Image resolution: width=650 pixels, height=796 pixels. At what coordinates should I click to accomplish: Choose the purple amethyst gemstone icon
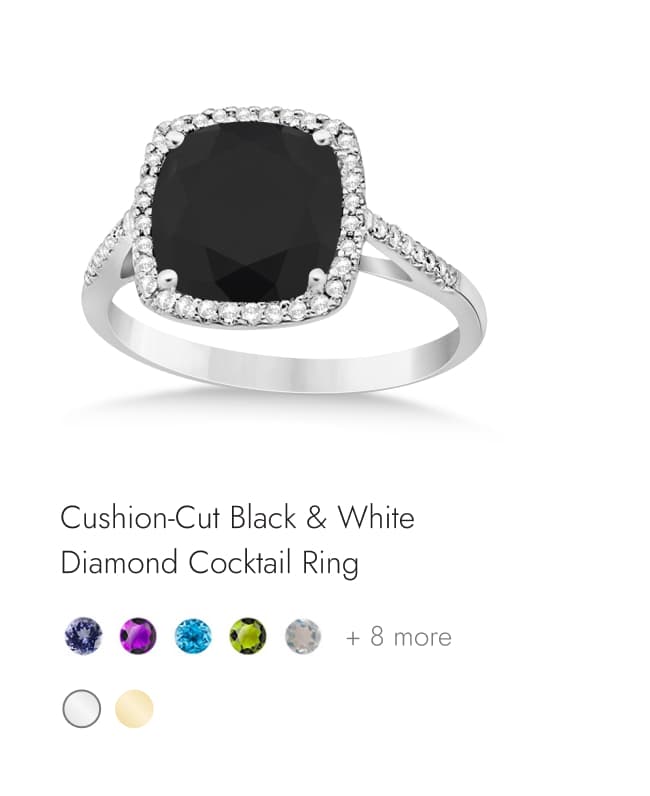(138, 636)
